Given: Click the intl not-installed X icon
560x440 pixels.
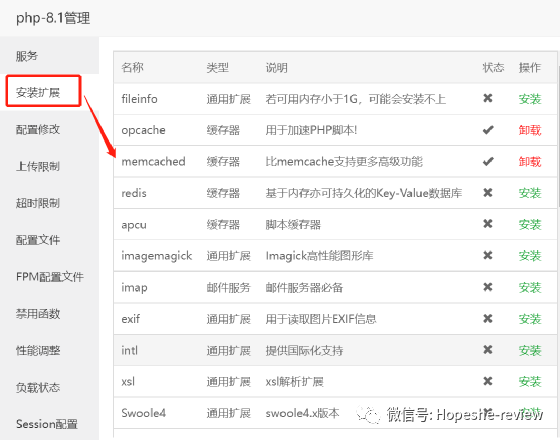Looking at the screenshot, I should click(488, 349).
